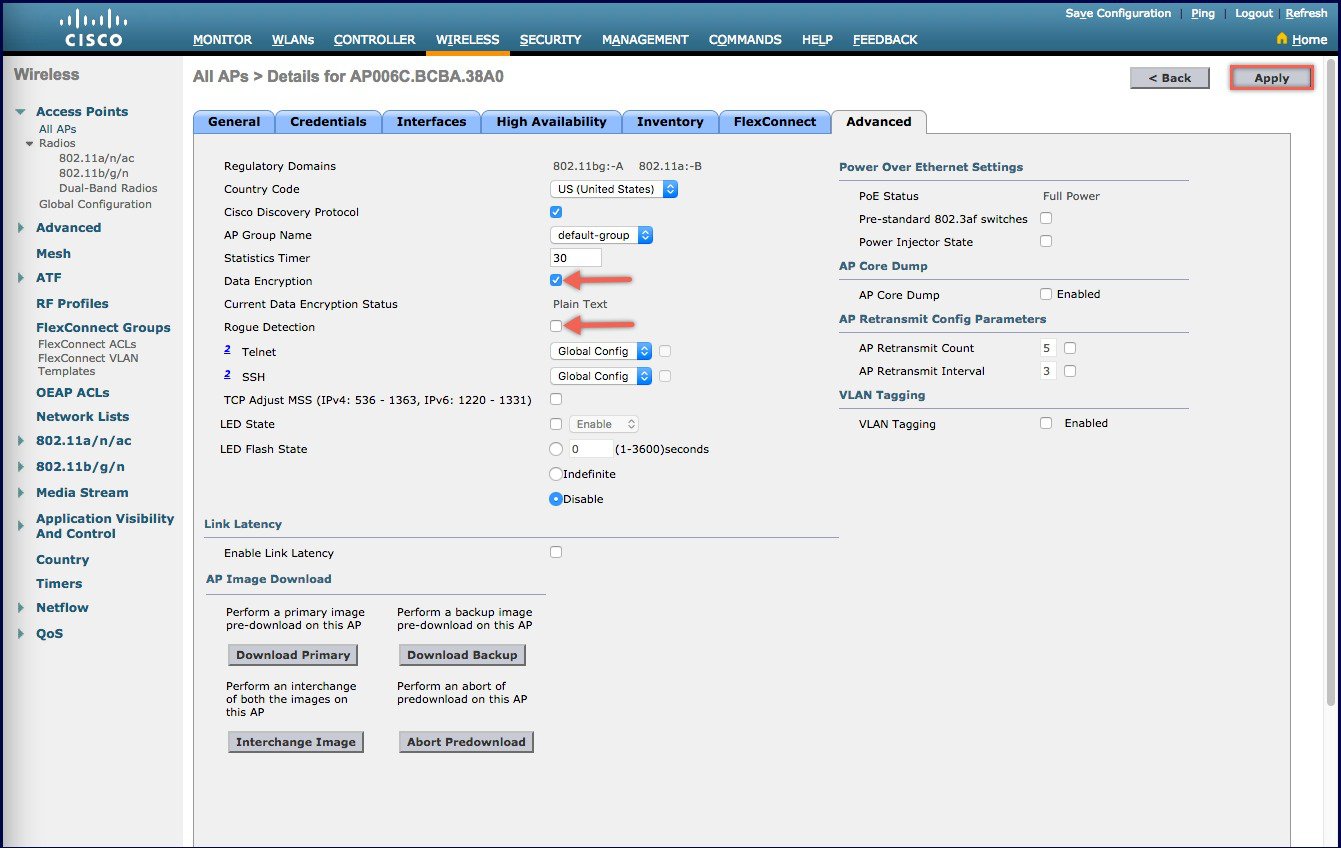Switch to the High Availability tab
1341x850 pixels.
(x=551, y=122)
